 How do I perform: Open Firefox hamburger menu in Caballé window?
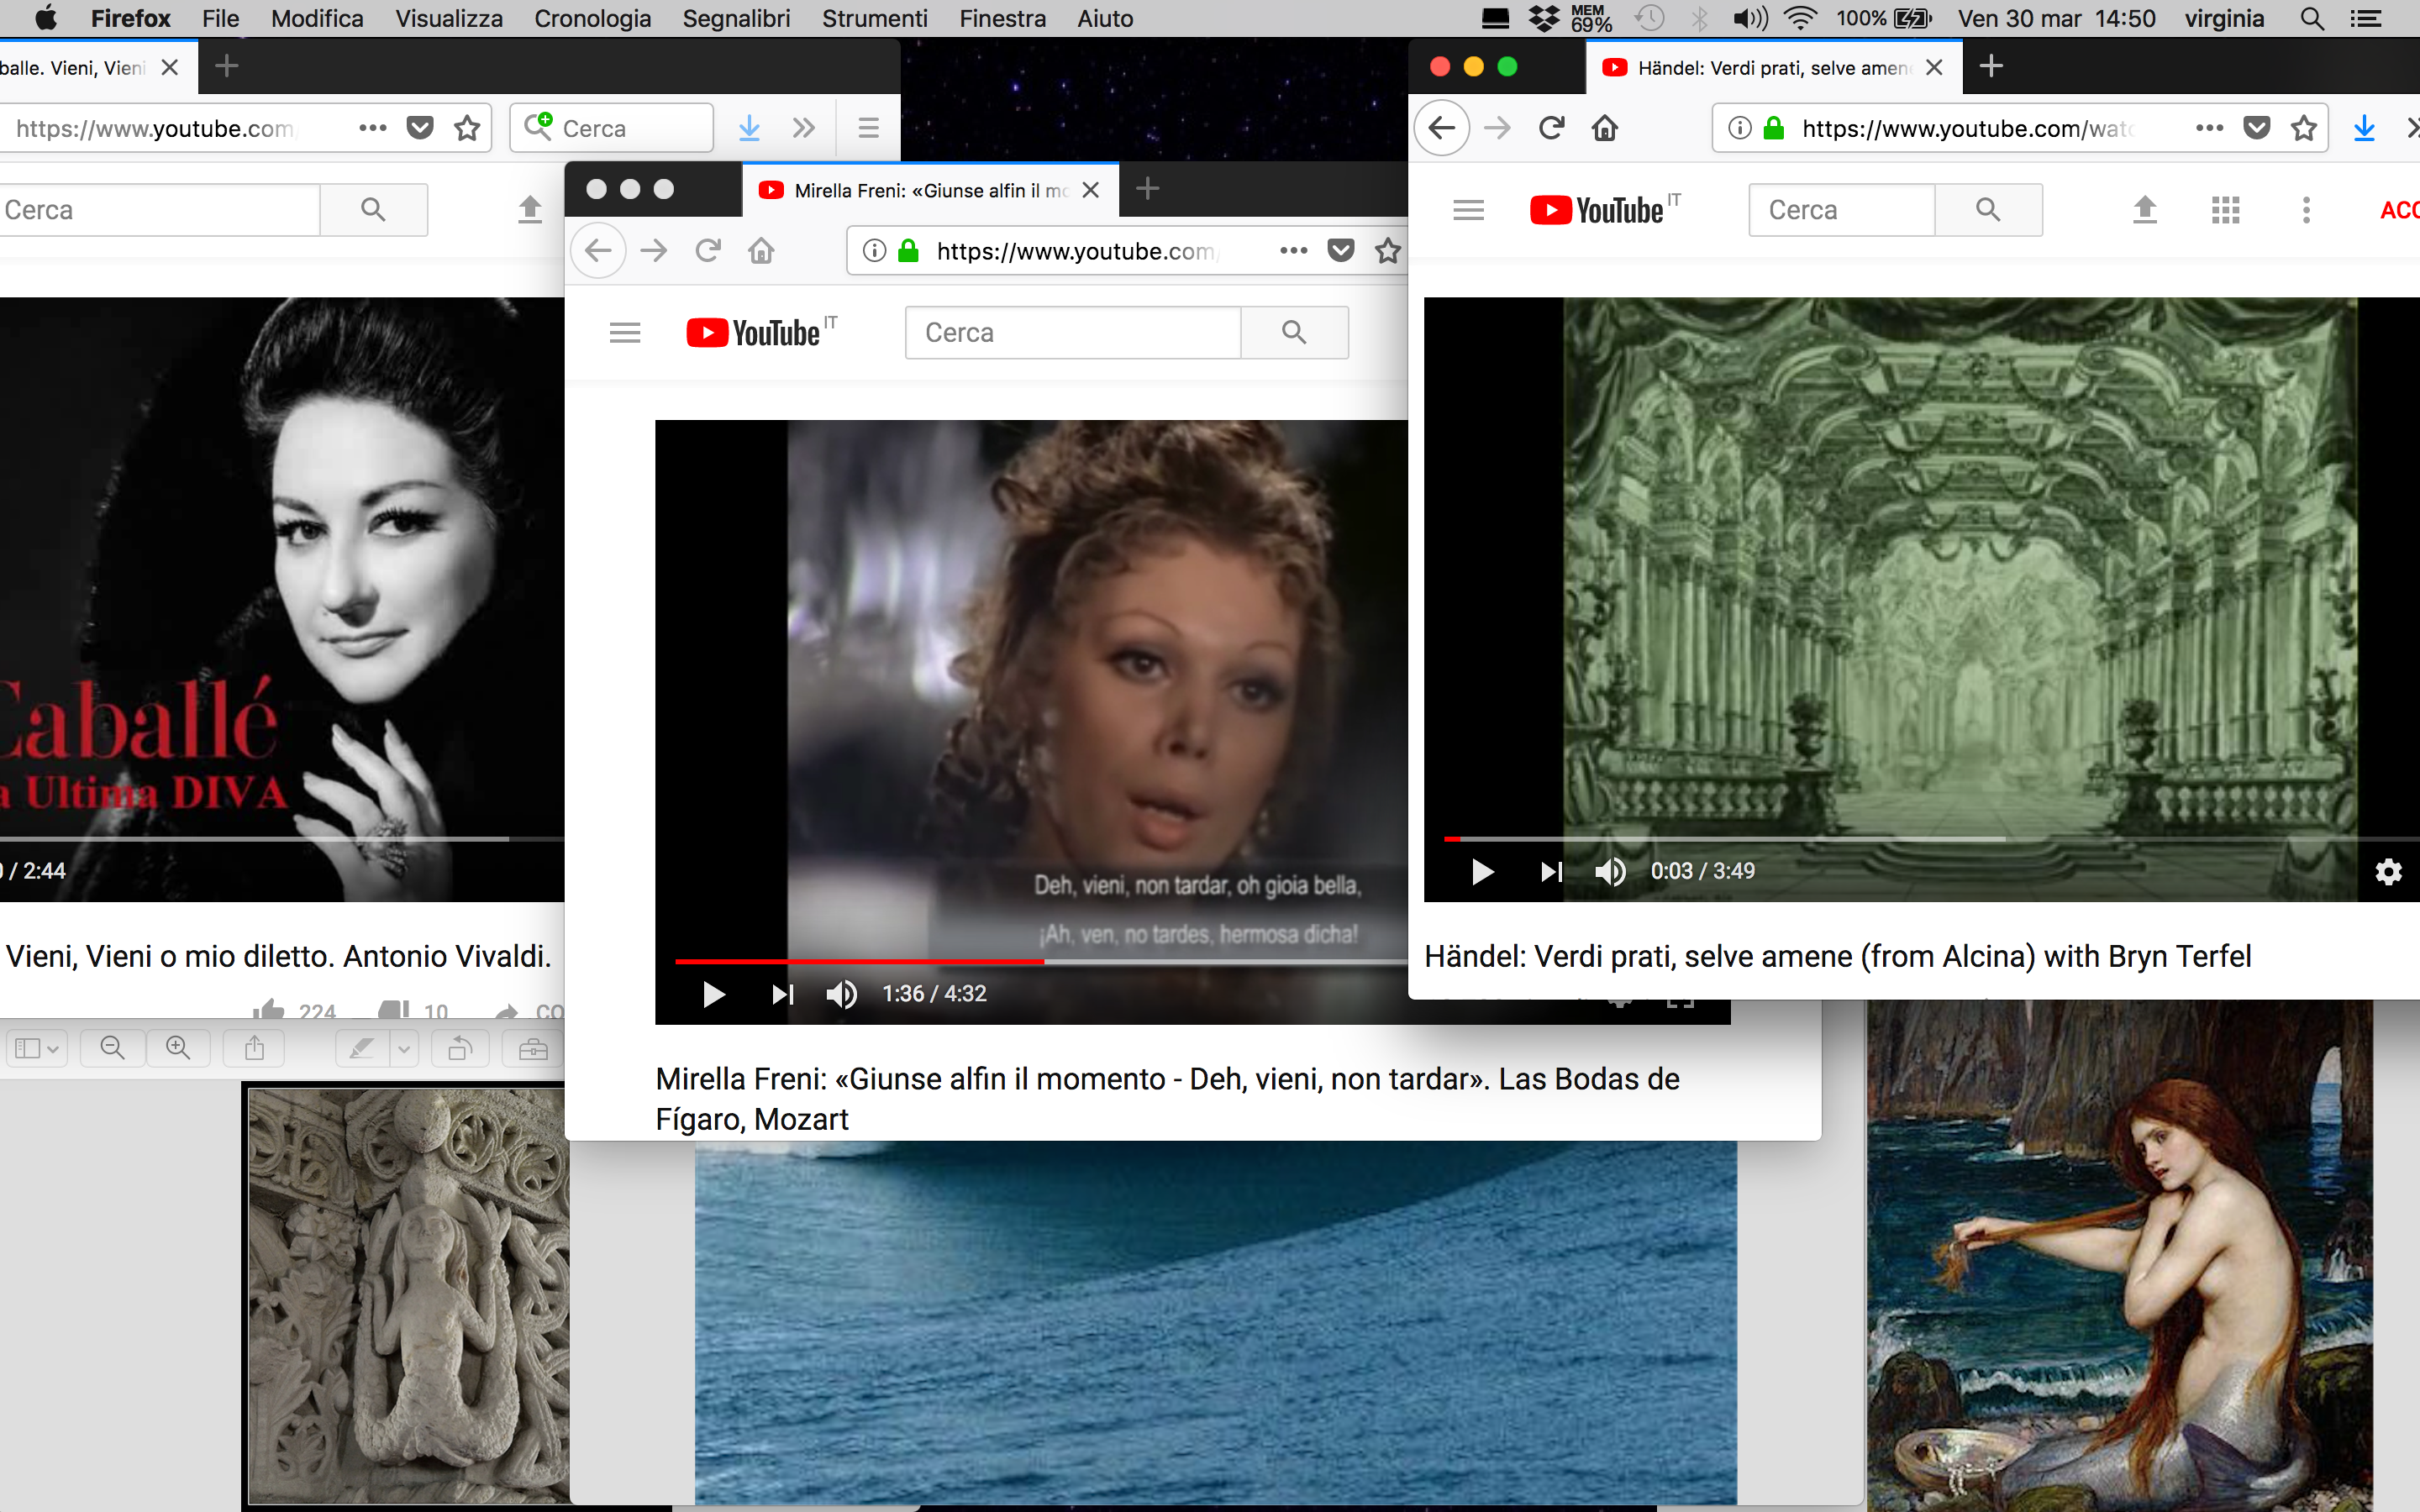pos(868,128)
